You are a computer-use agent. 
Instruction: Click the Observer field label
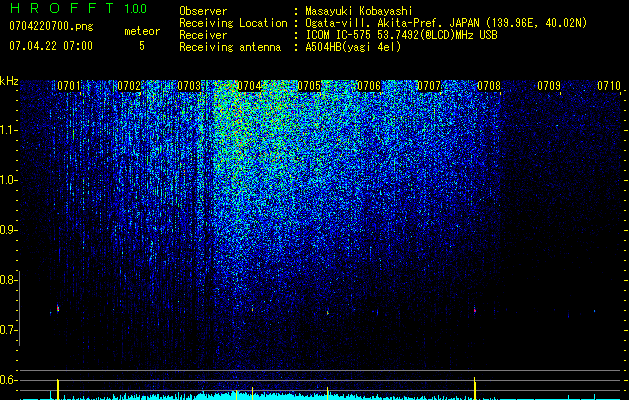[203, 11]
